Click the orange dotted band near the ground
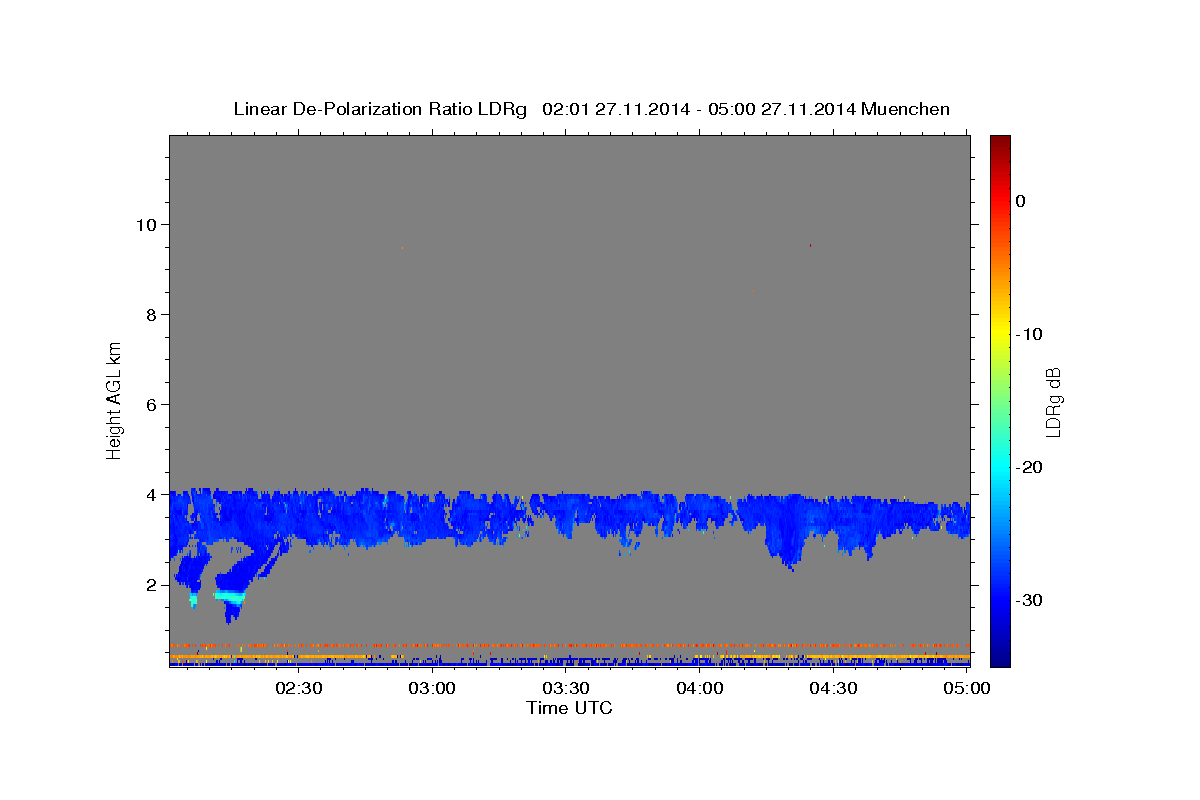This screenshot has width=1200, height=800. (570, 646)
